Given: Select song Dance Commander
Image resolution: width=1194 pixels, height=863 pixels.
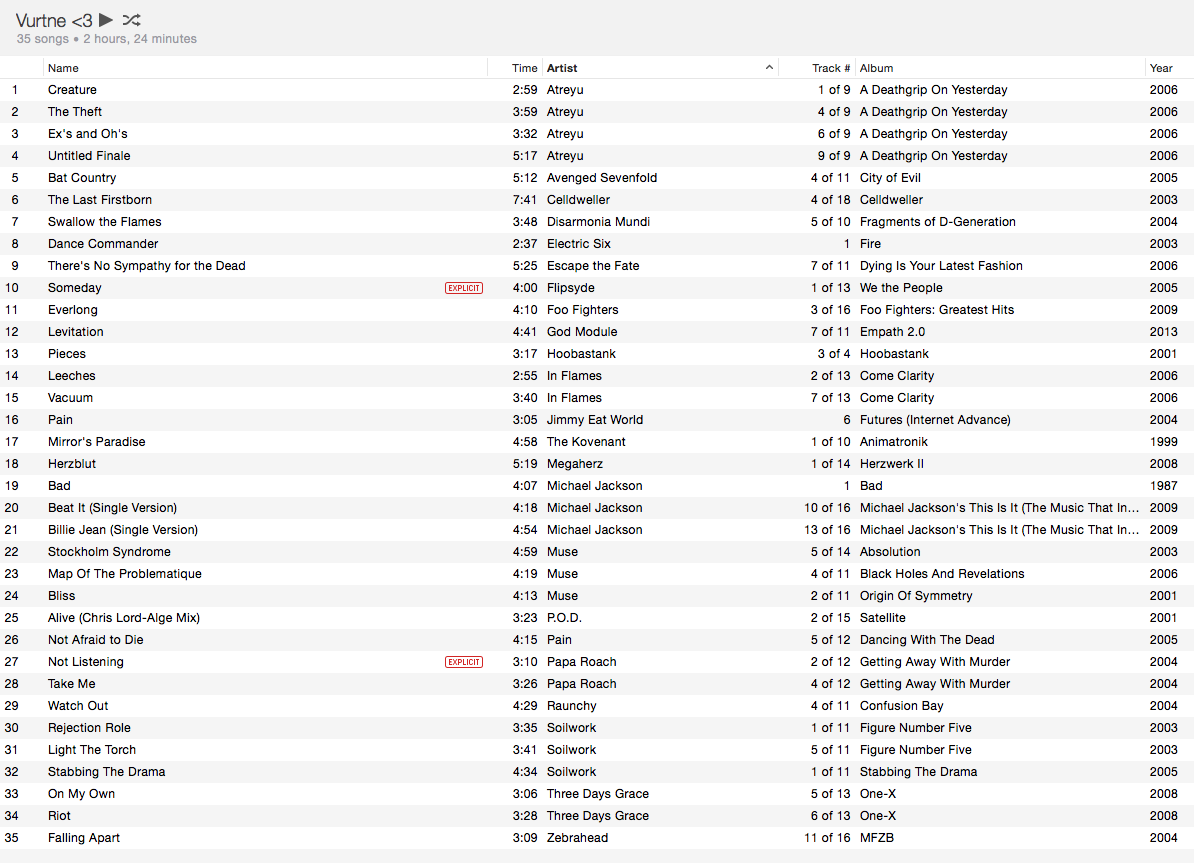Looking at the screenshot, I should click(103, 244).
